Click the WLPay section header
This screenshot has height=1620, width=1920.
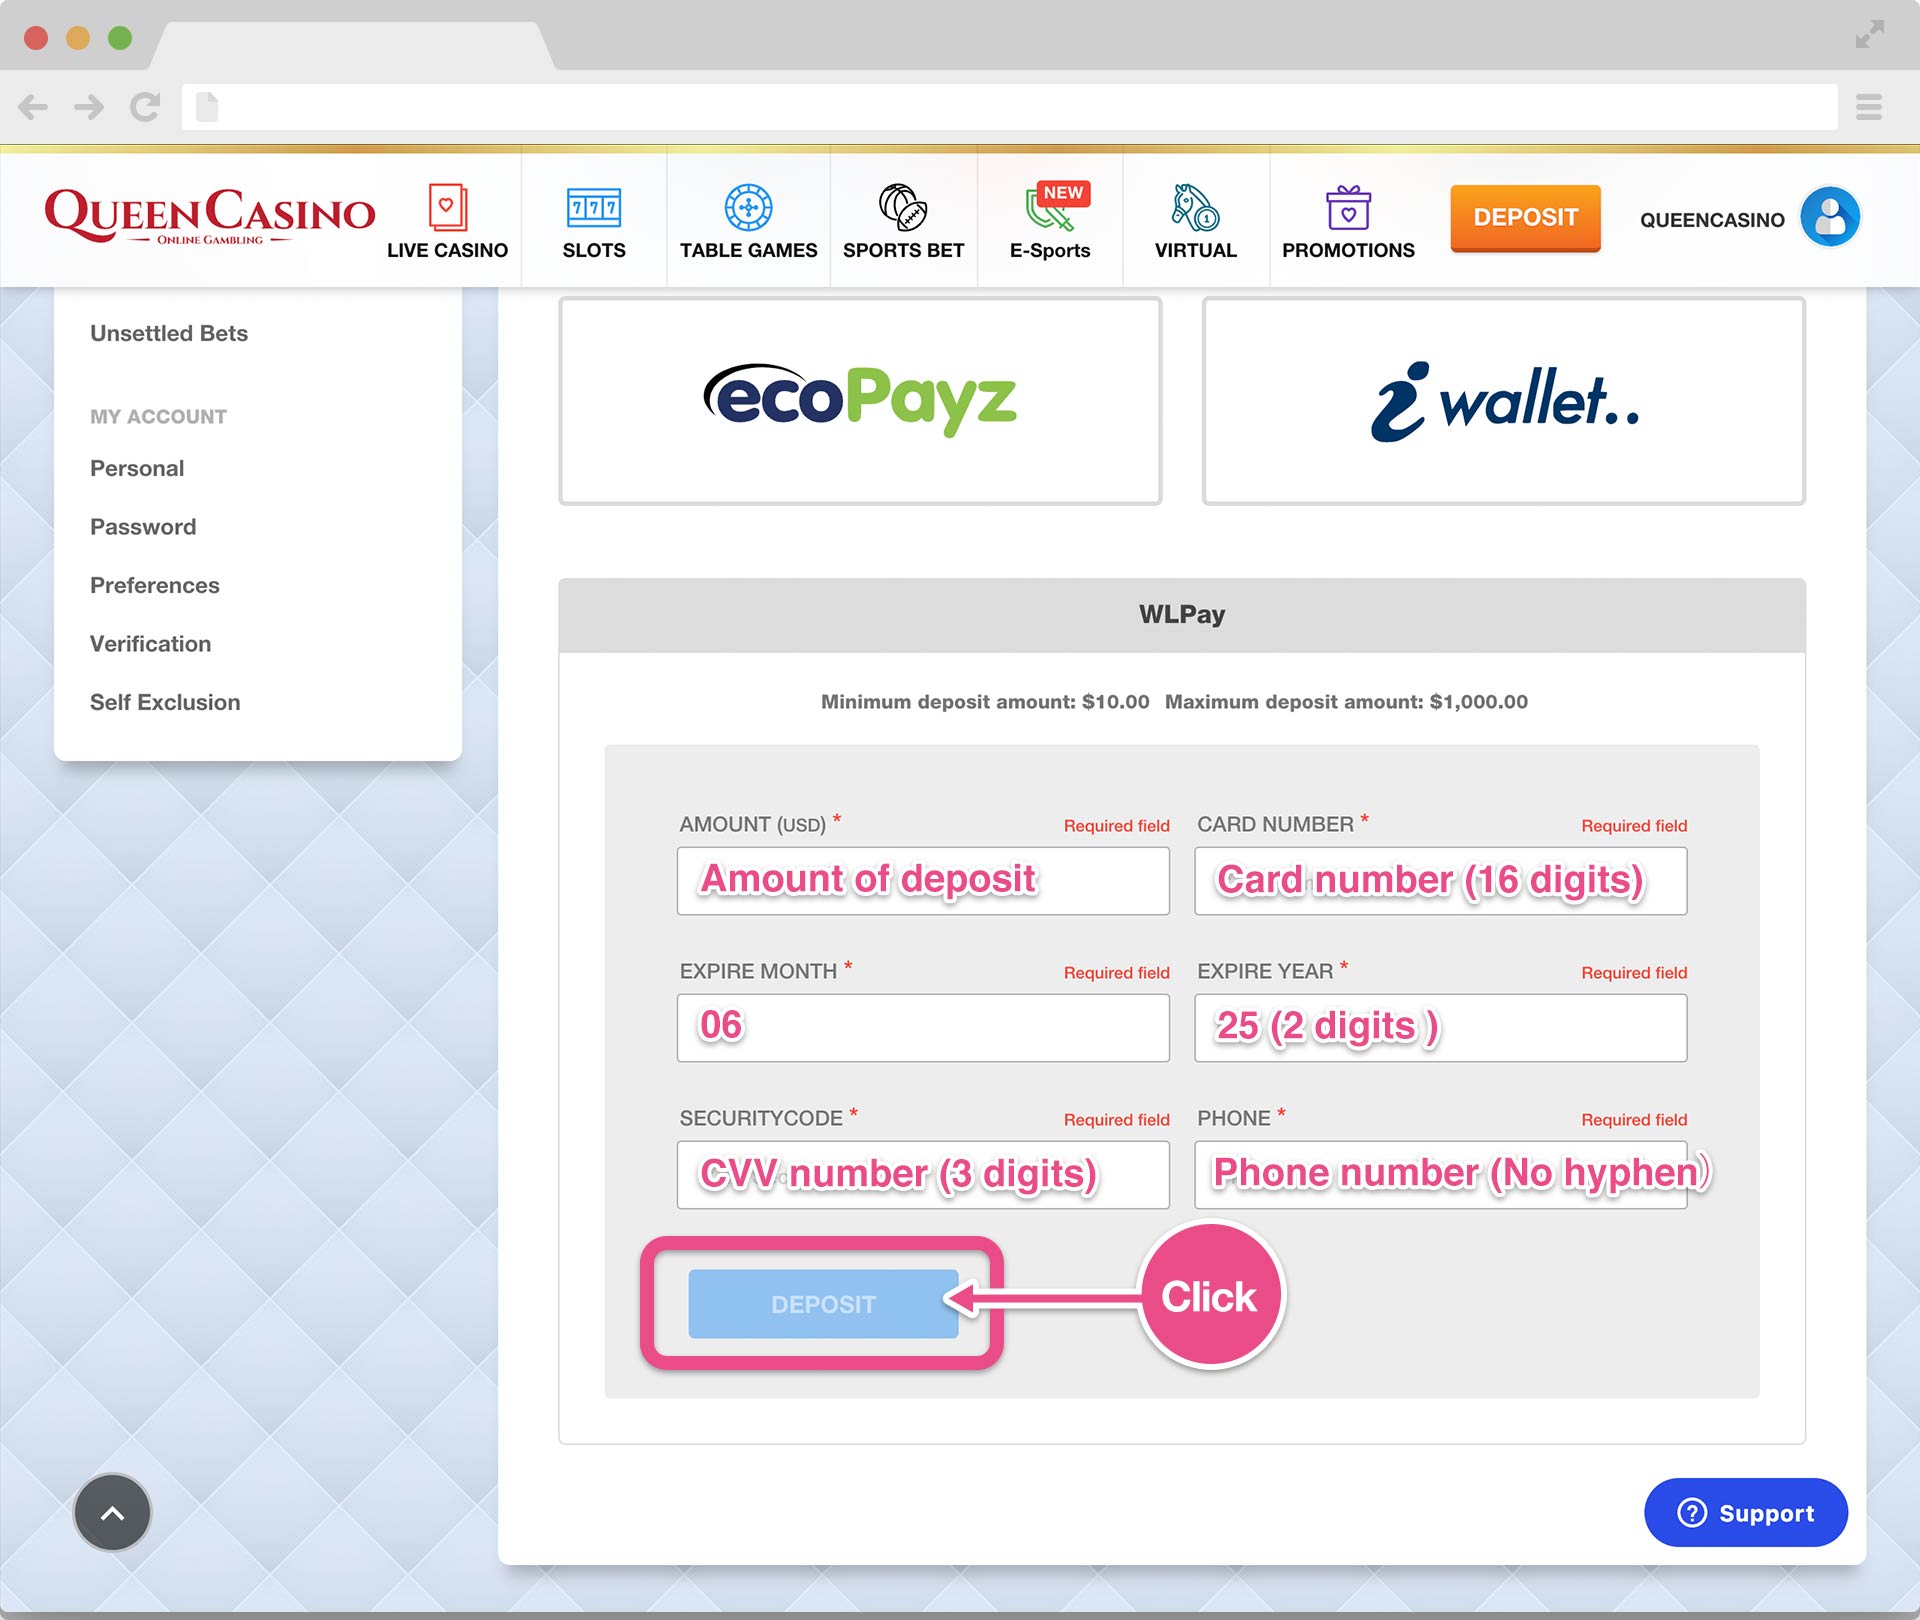pyautogui.click(x=1182, y=614)
